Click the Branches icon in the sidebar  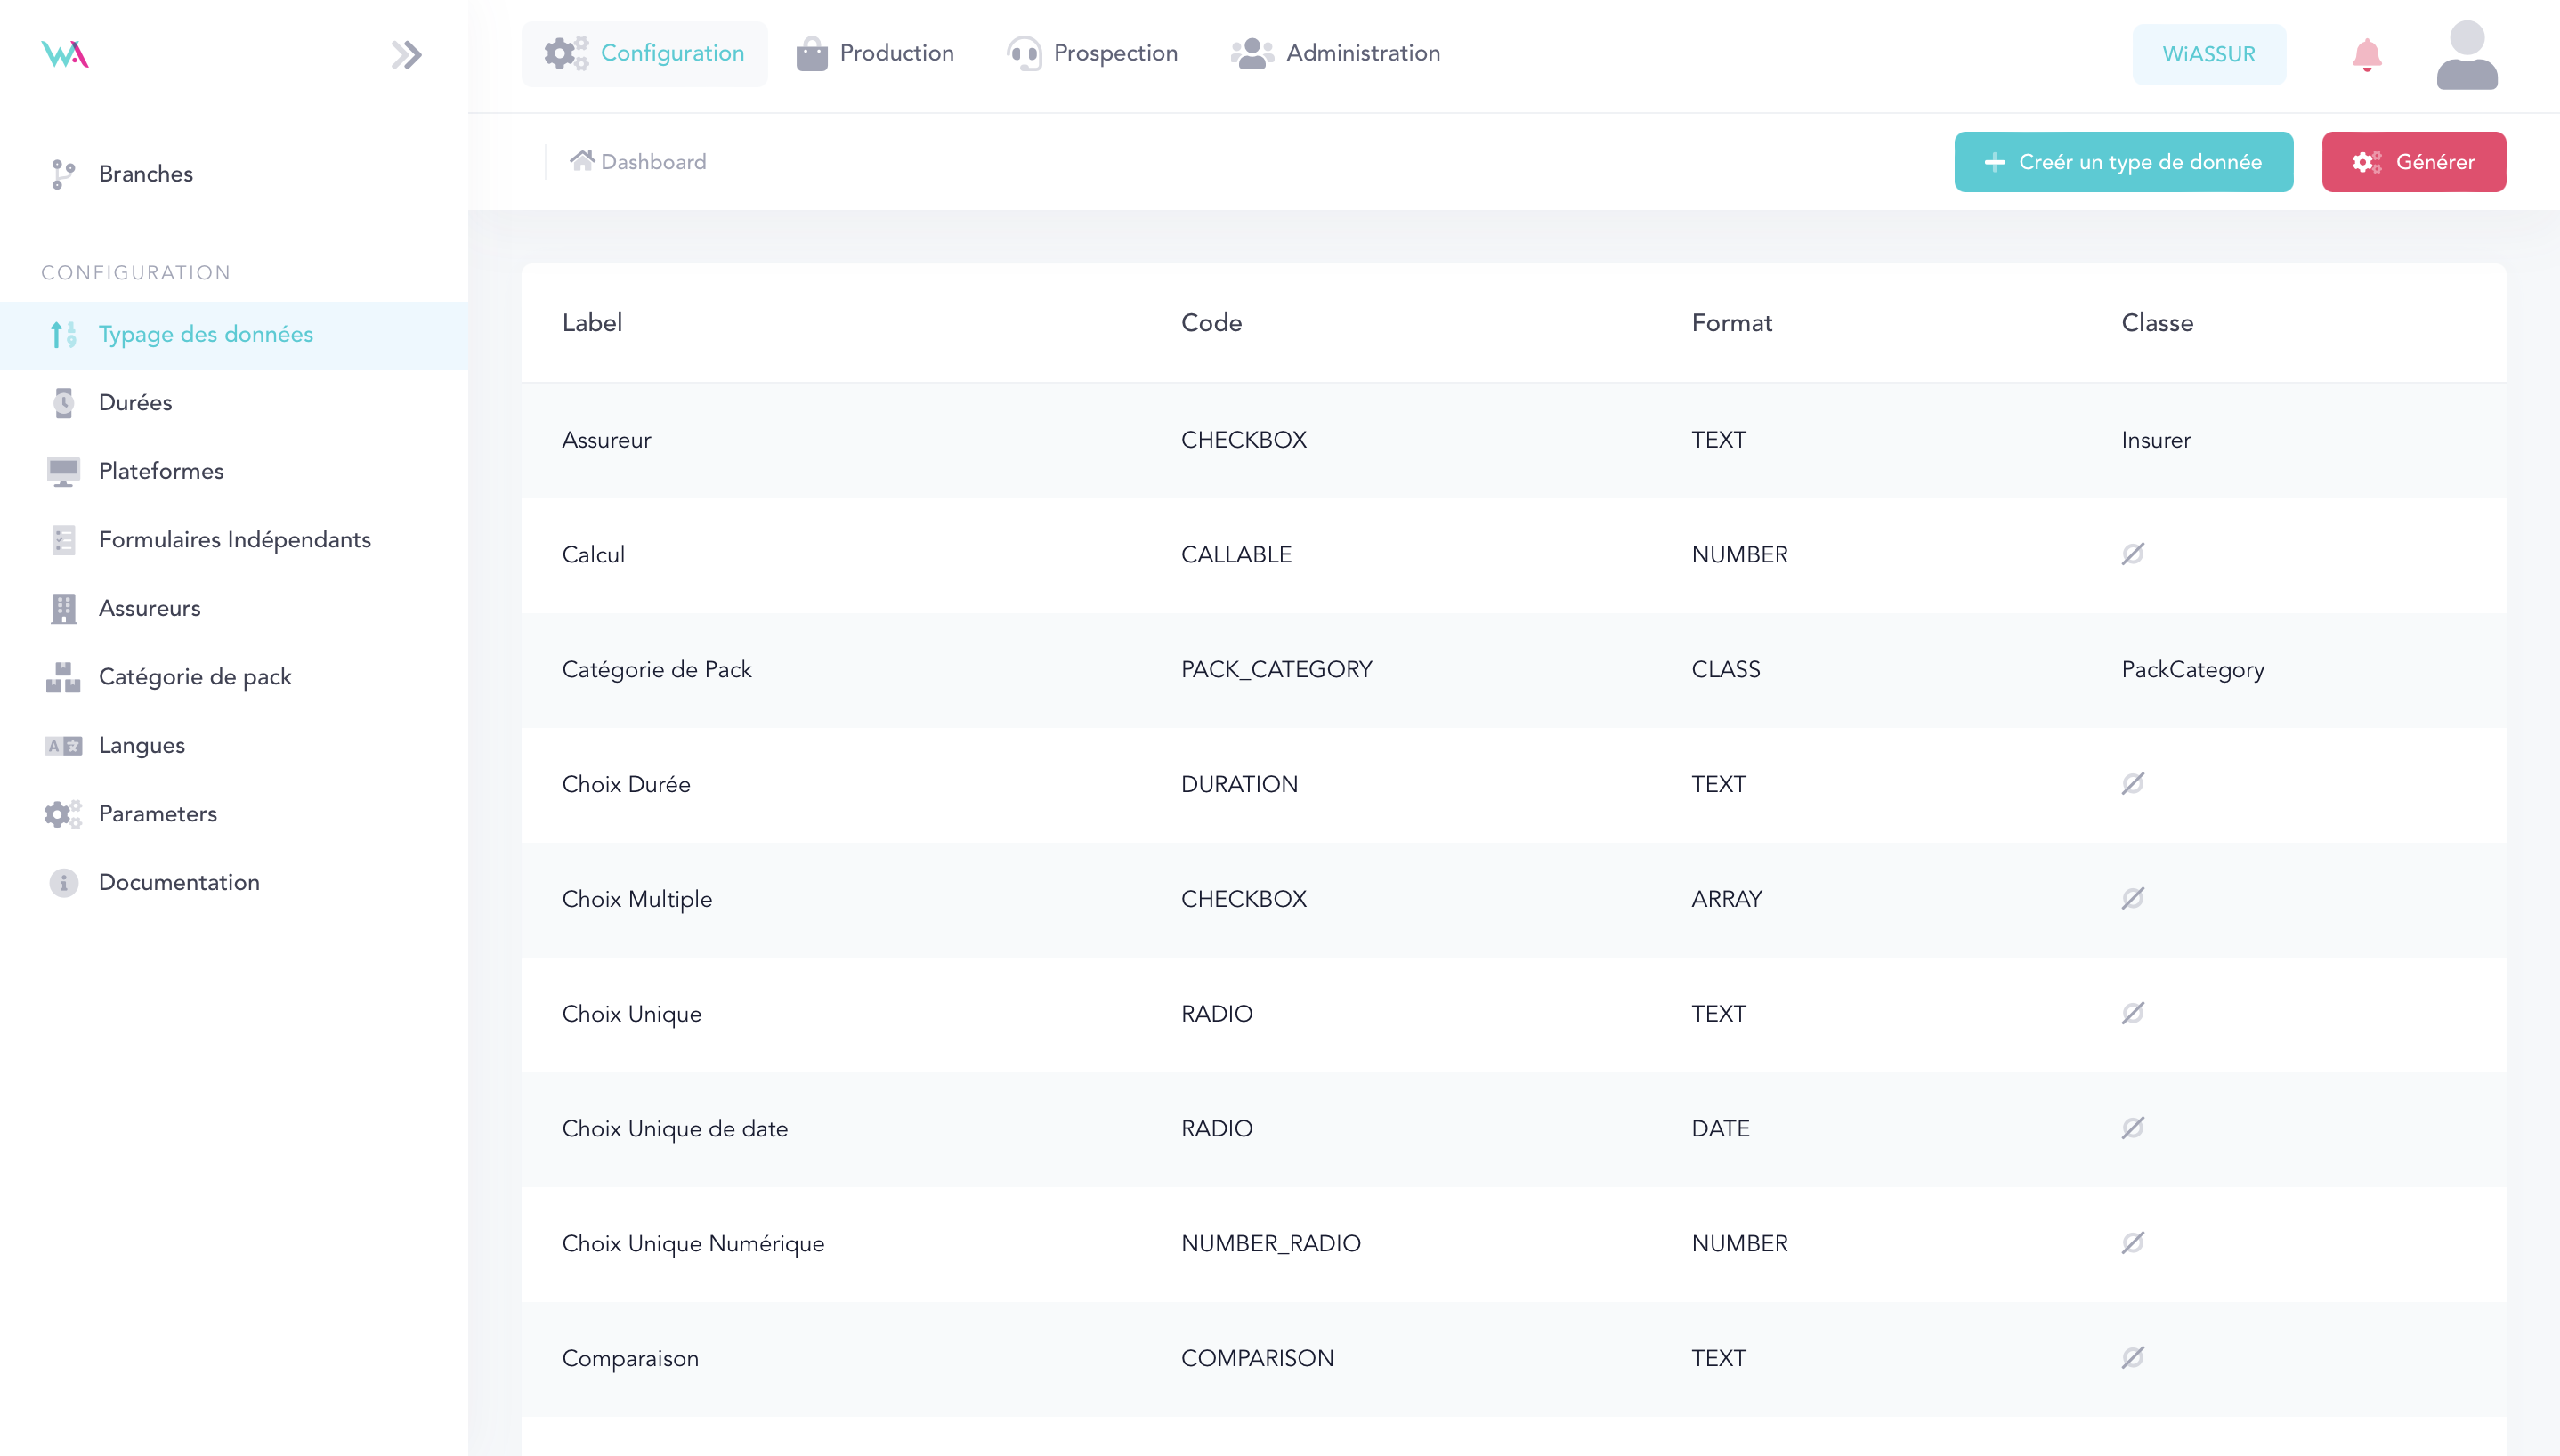point(63,174)
